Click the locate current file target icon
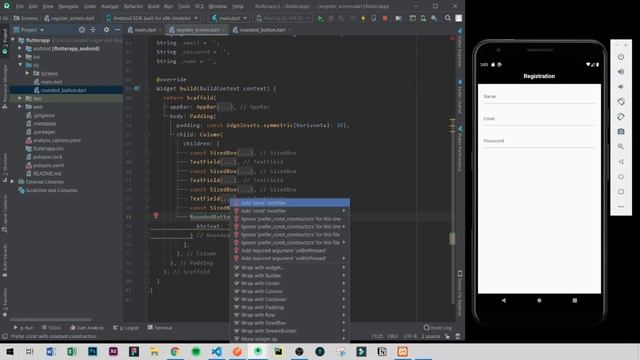 pos(82,30)
